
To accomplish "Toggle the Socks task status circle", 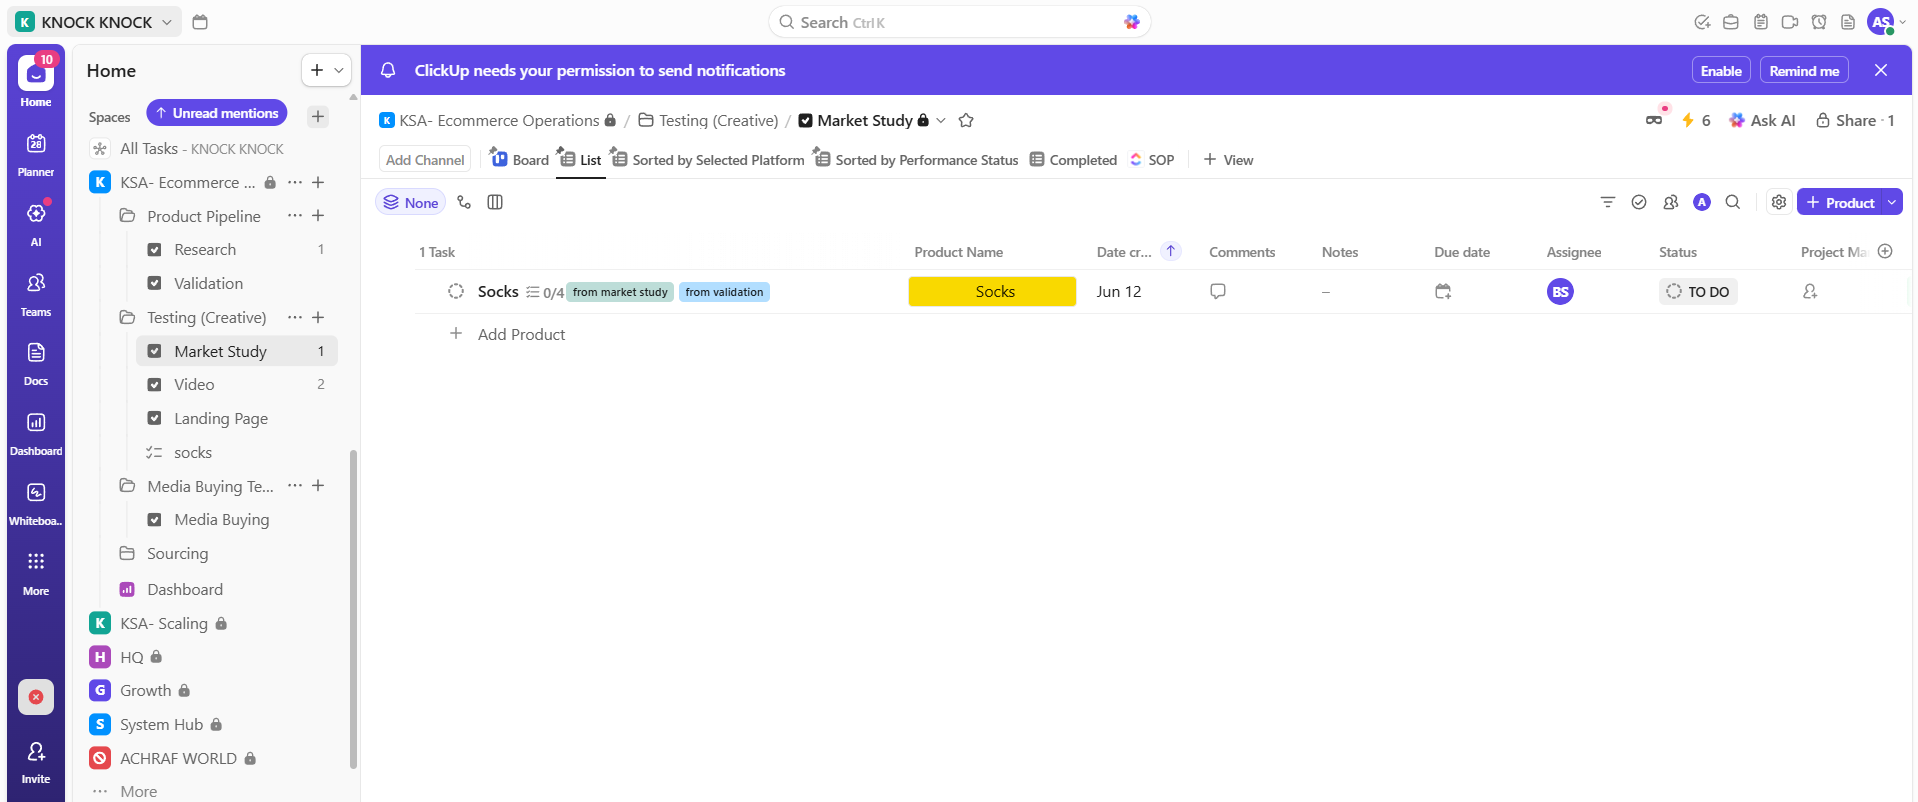I will [x=456, y=292].
